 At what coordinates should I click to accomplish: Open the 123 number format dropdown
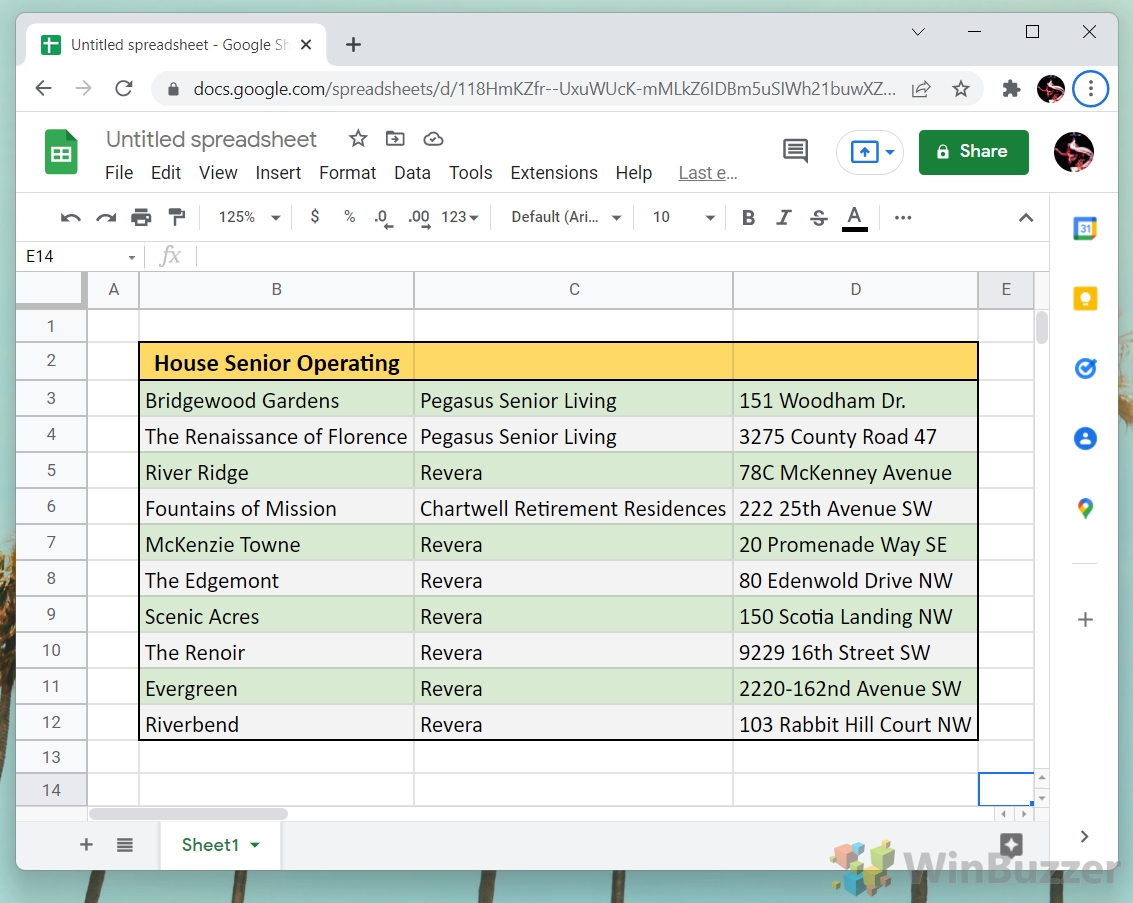(x=460, y=217)
